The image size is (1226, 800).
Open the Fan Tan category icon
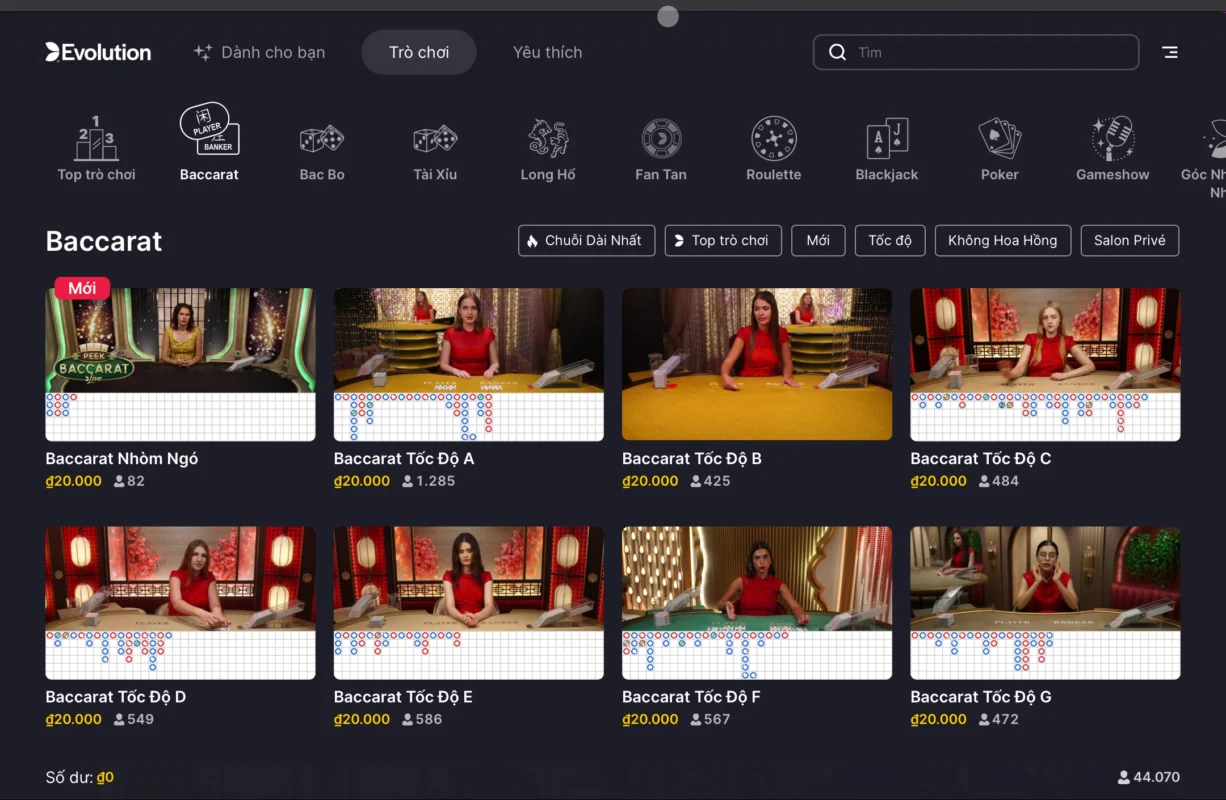[x=661, y=140]
